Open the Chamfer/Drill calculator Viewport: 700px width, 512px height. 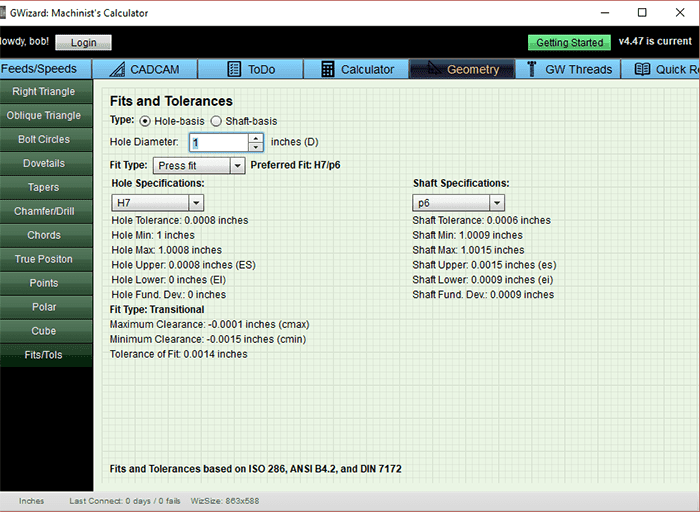[x=46, y=211]
